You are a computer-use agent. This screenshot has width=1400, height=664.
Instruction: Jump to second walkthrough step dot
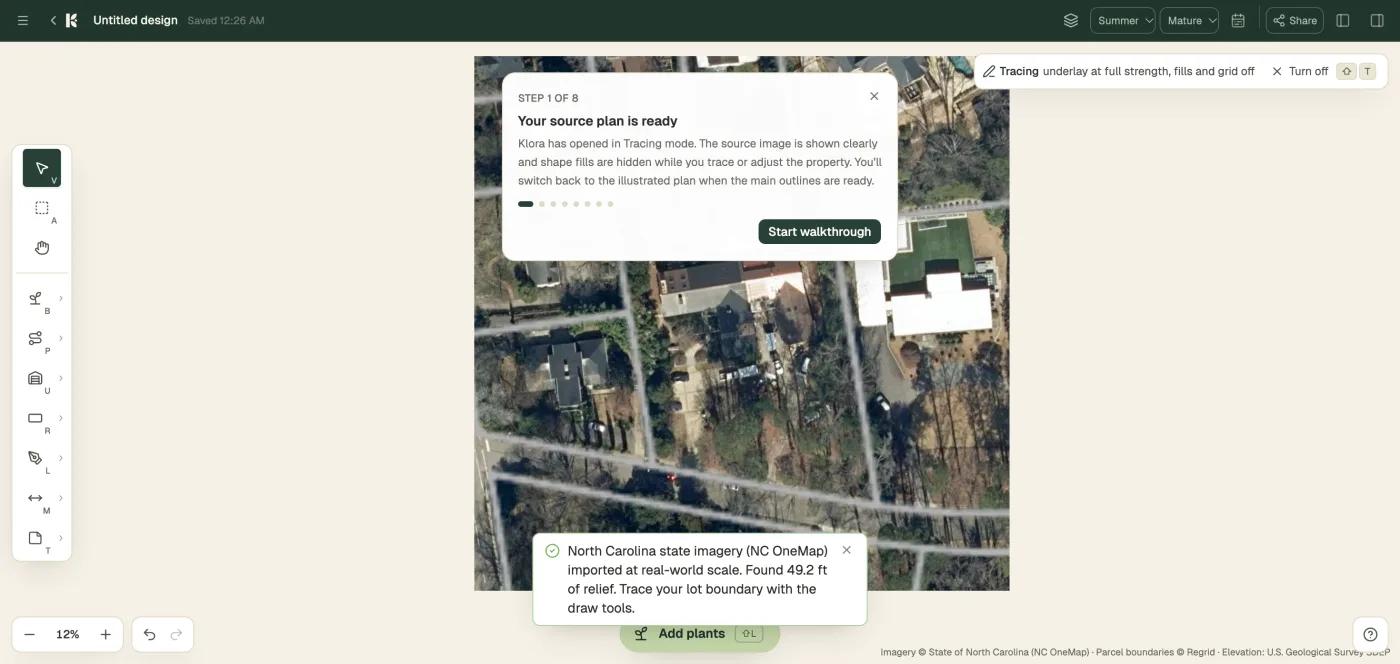(542, 204)
